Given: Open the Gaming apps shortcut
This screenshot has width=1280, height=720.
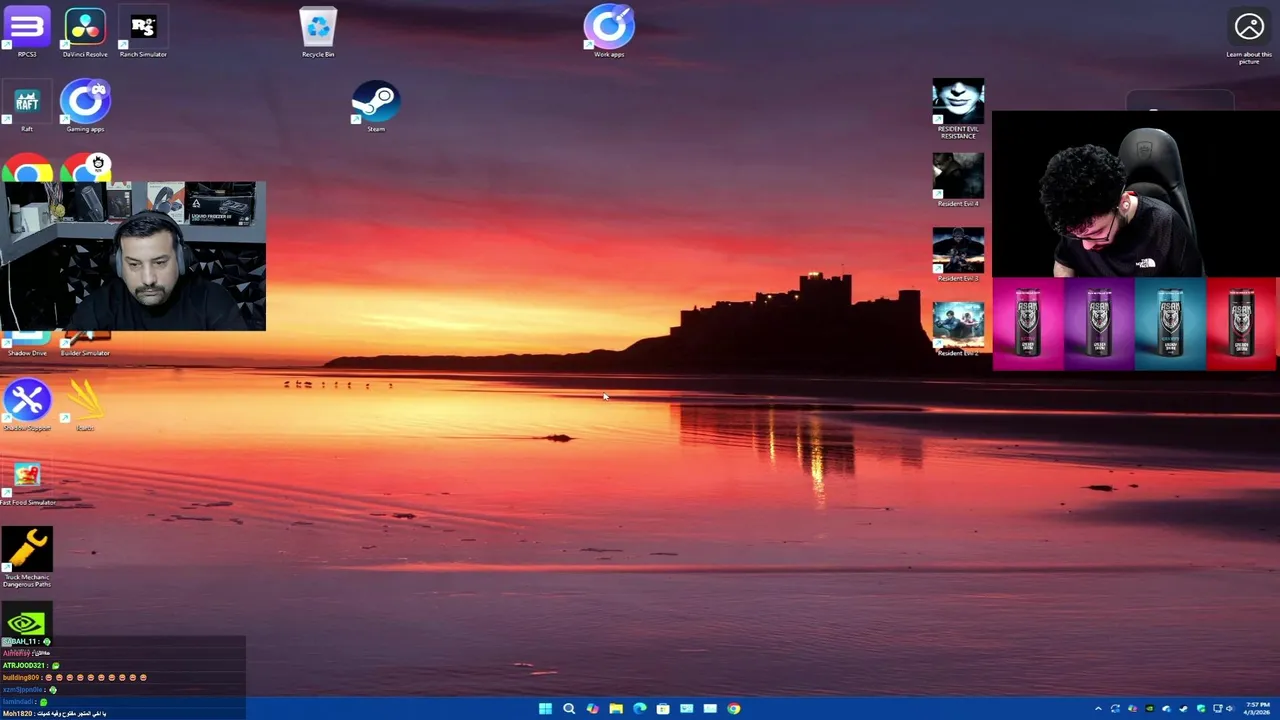Looking at the screenshot, I should (x=85, y=106).
